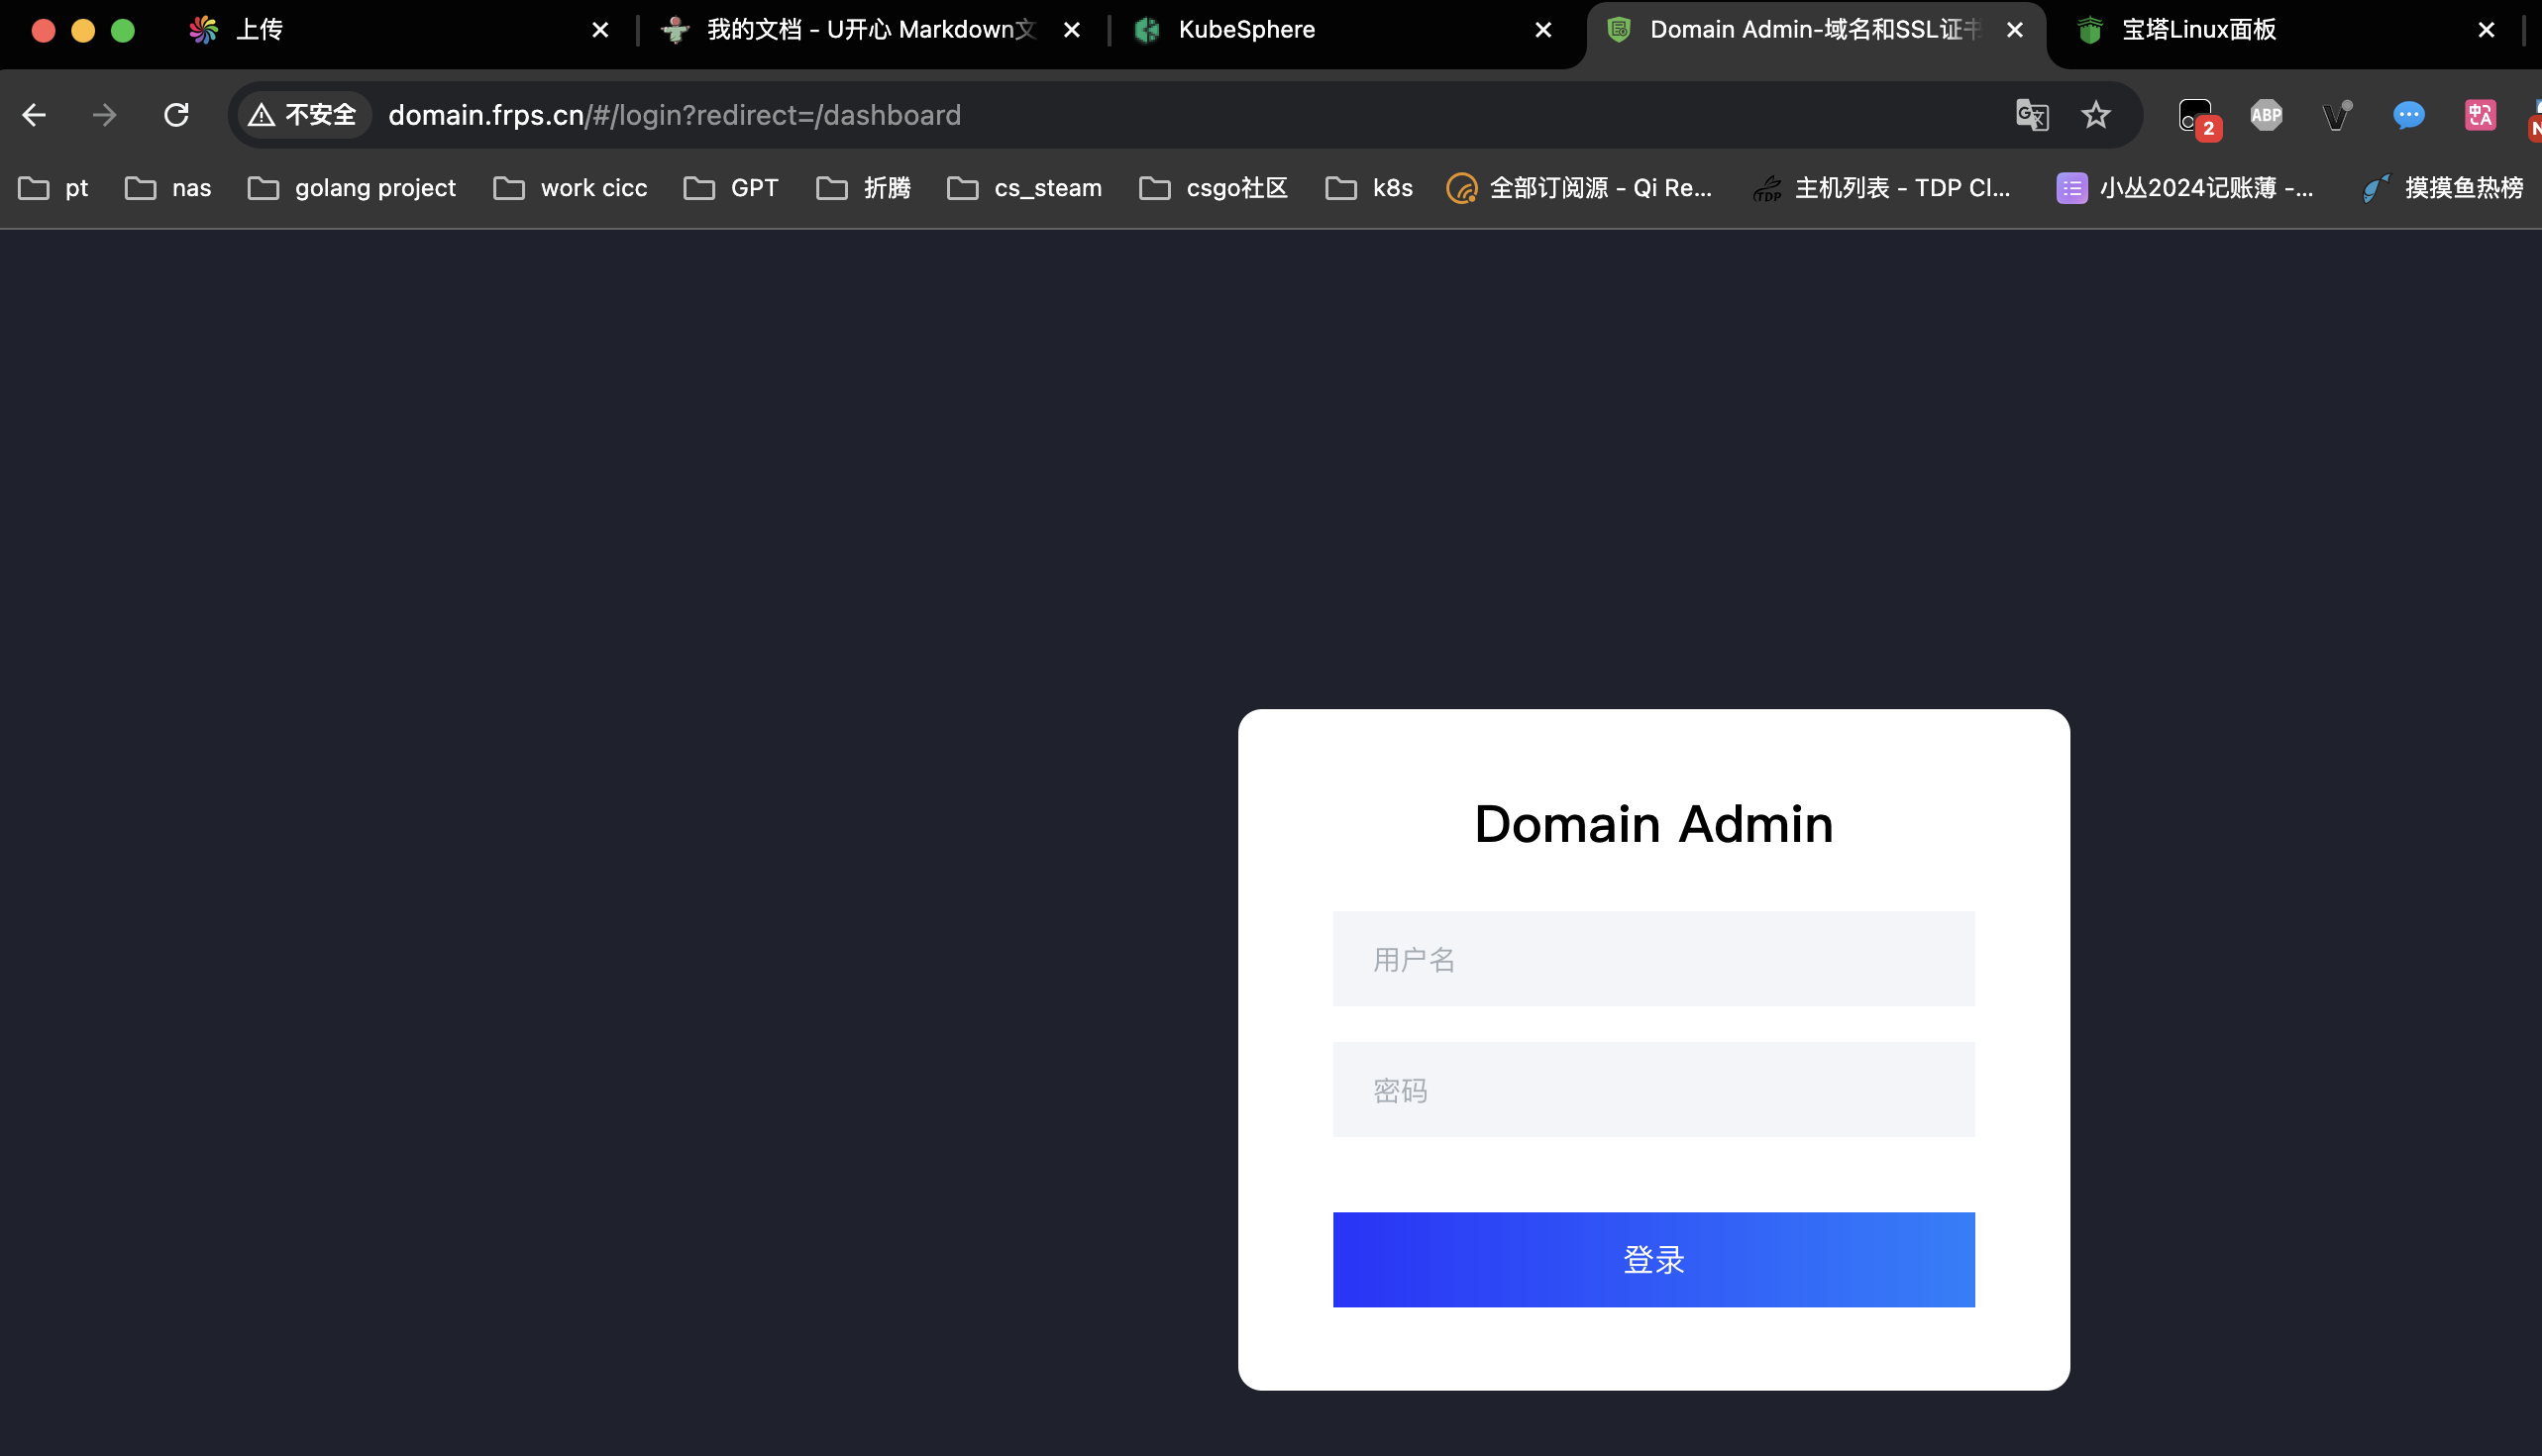Viewport: 2542px width, 1456px height.
Task: Click the 用户名 username field
Action: click(1652, 958)
